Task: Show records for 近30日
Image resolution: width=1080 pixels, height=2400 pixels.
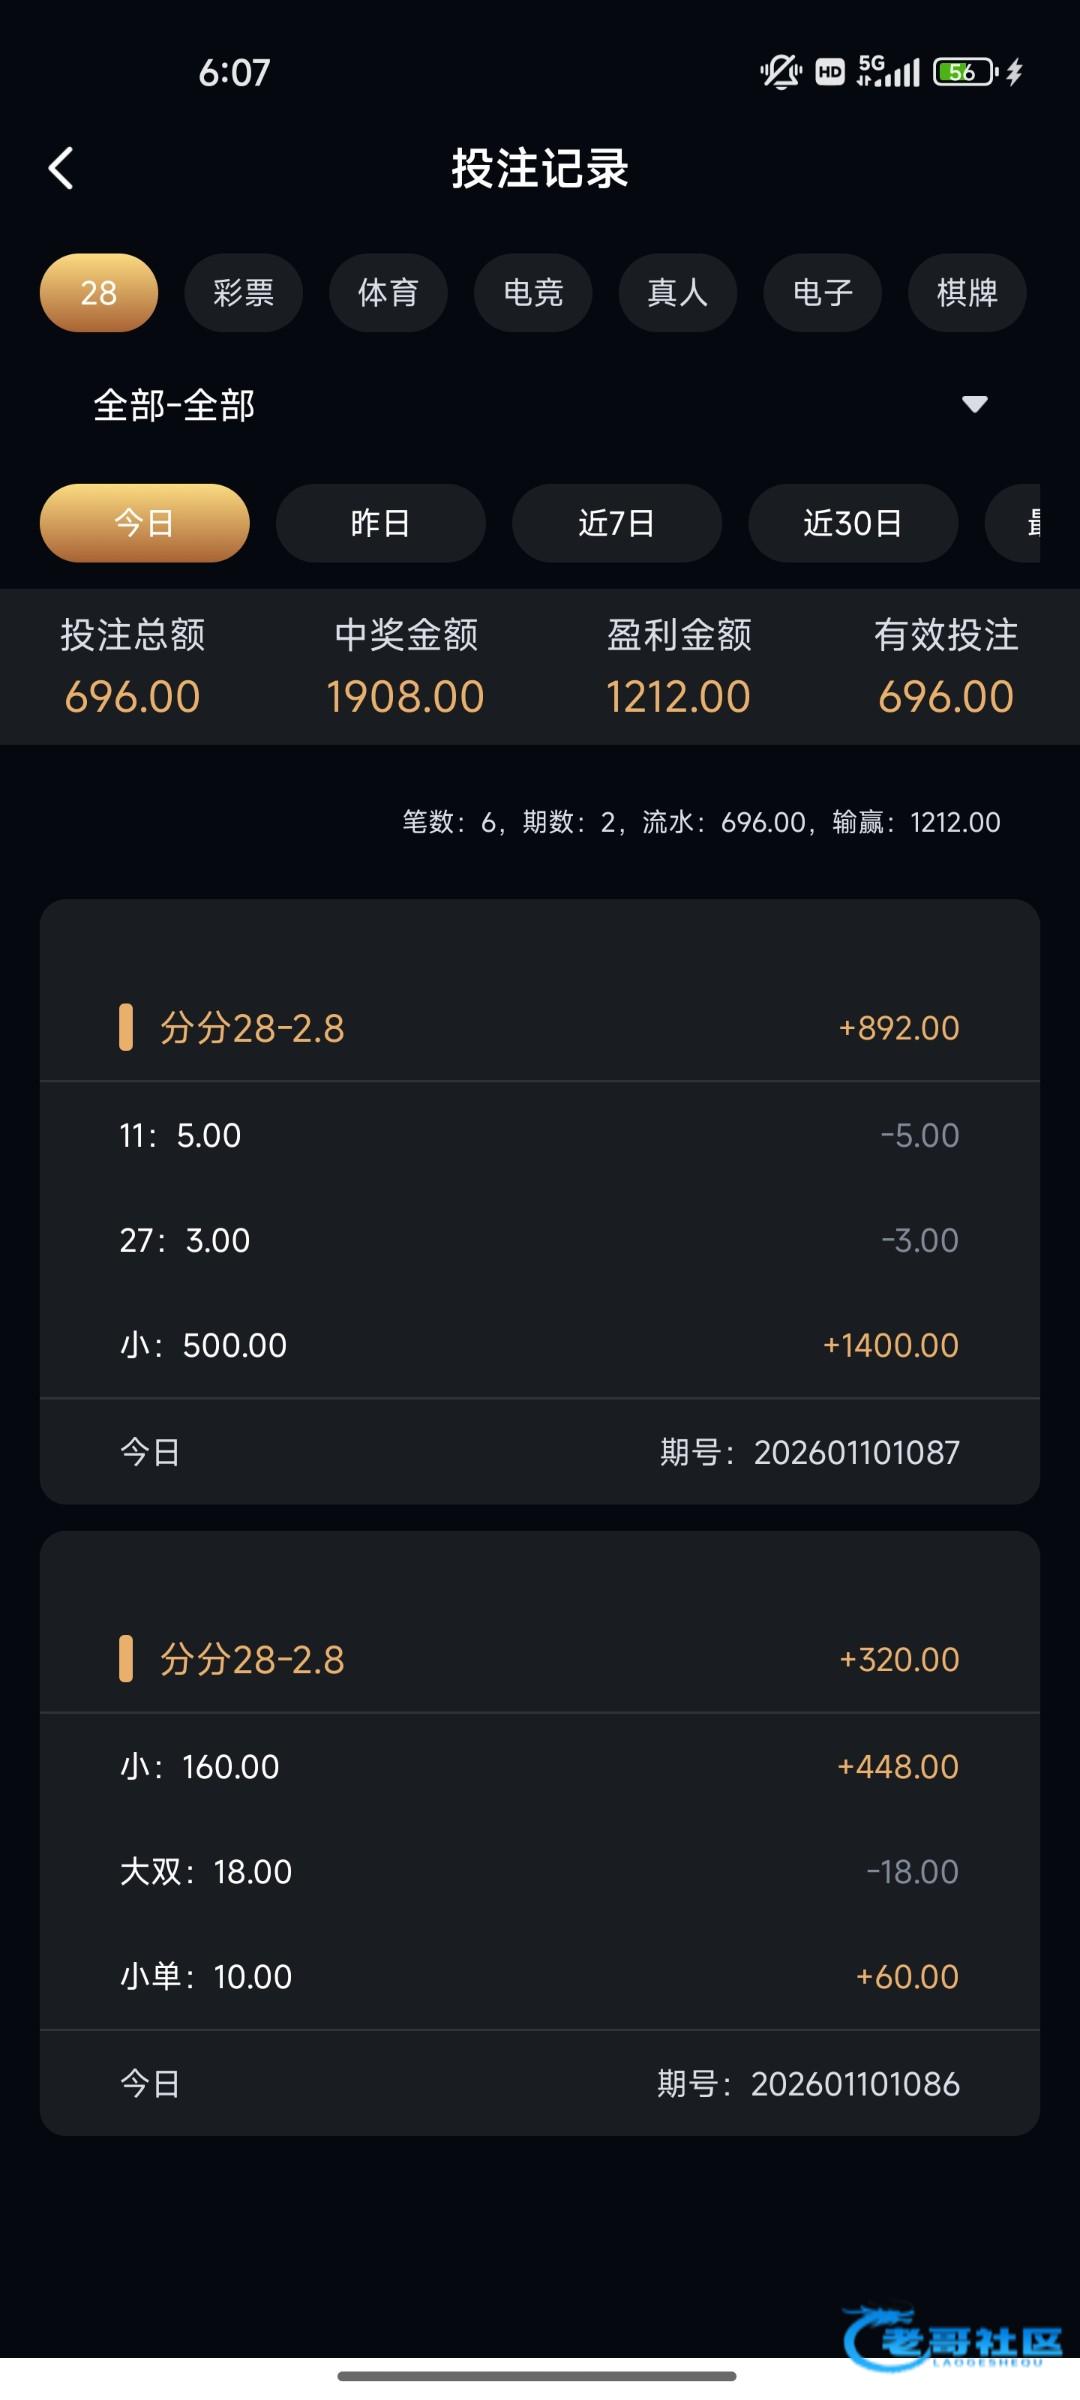Action: 853,523
